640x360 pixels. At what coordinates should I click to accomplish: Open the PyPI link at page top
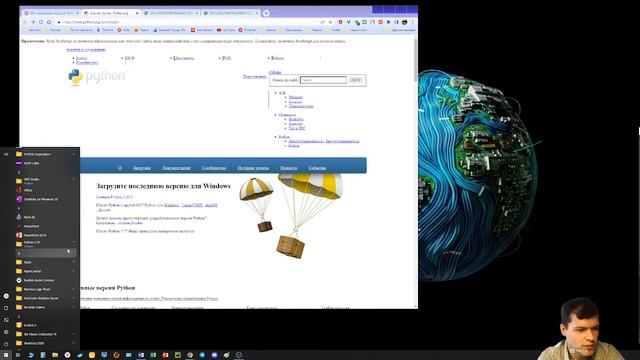coord(227,58)
